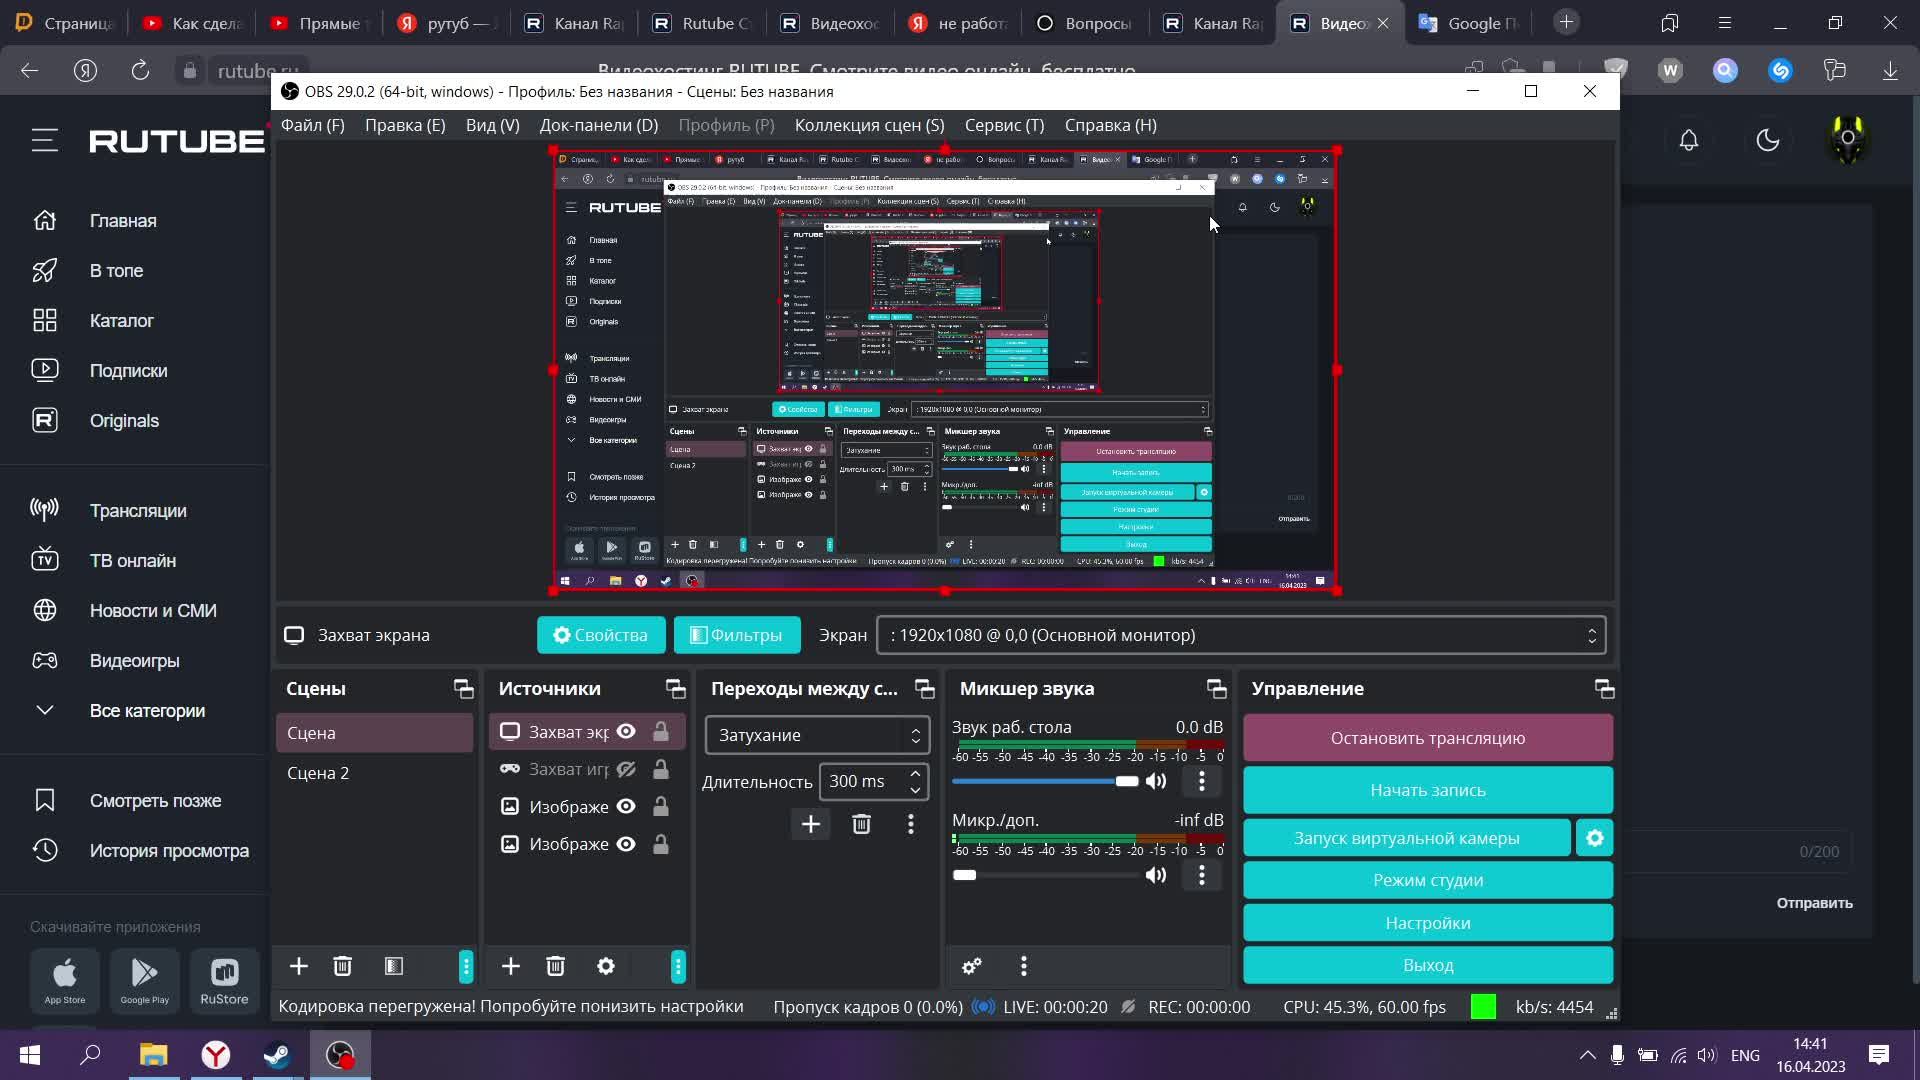Viewport: 1920px width, 1080px height.
Task: Open File Explorer from taskbar
Action: 153,1055
